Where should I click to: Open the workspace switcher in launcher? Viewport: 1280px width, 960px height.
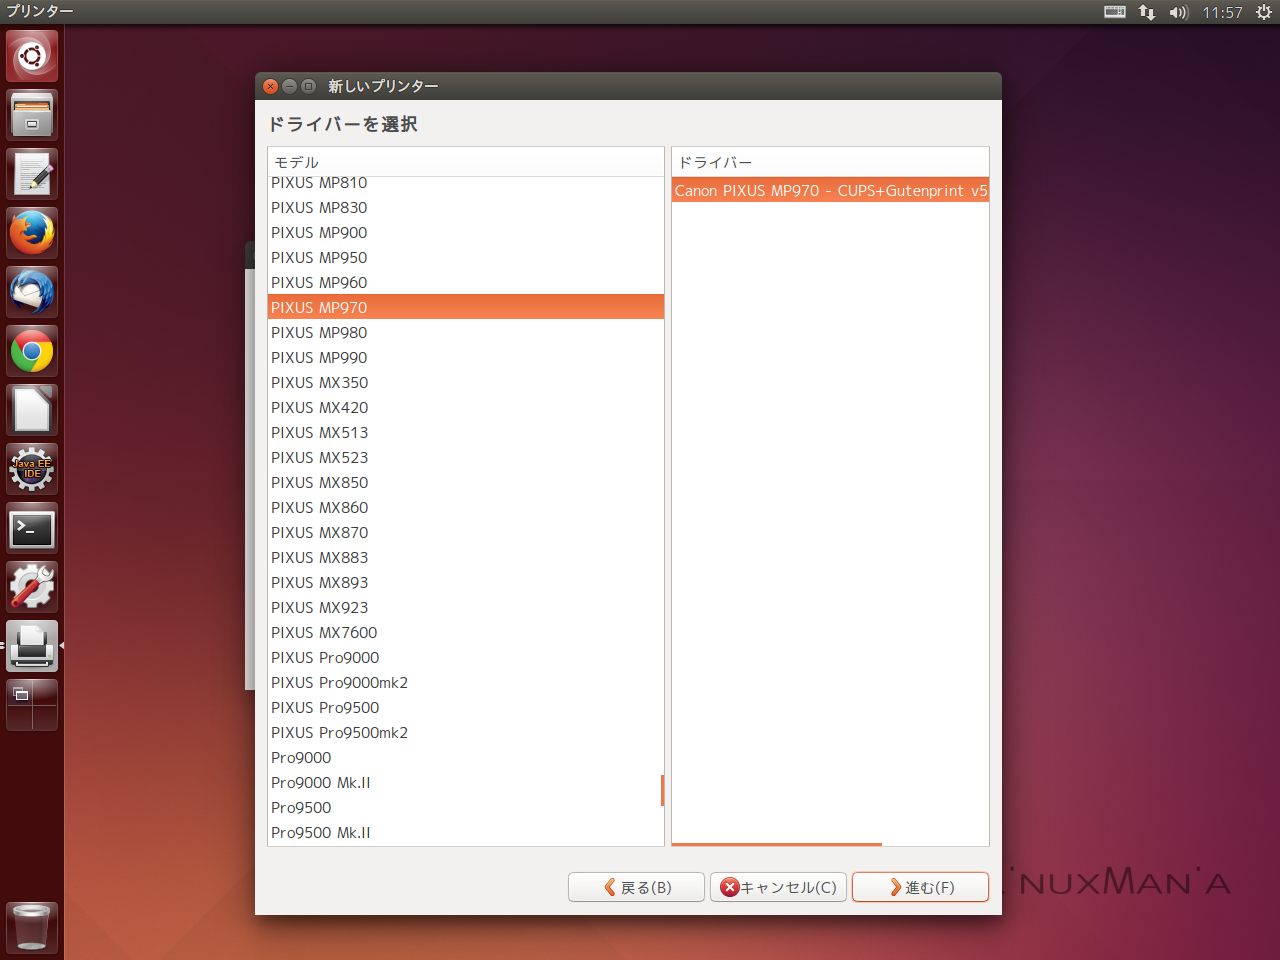(x=32, y=705)
